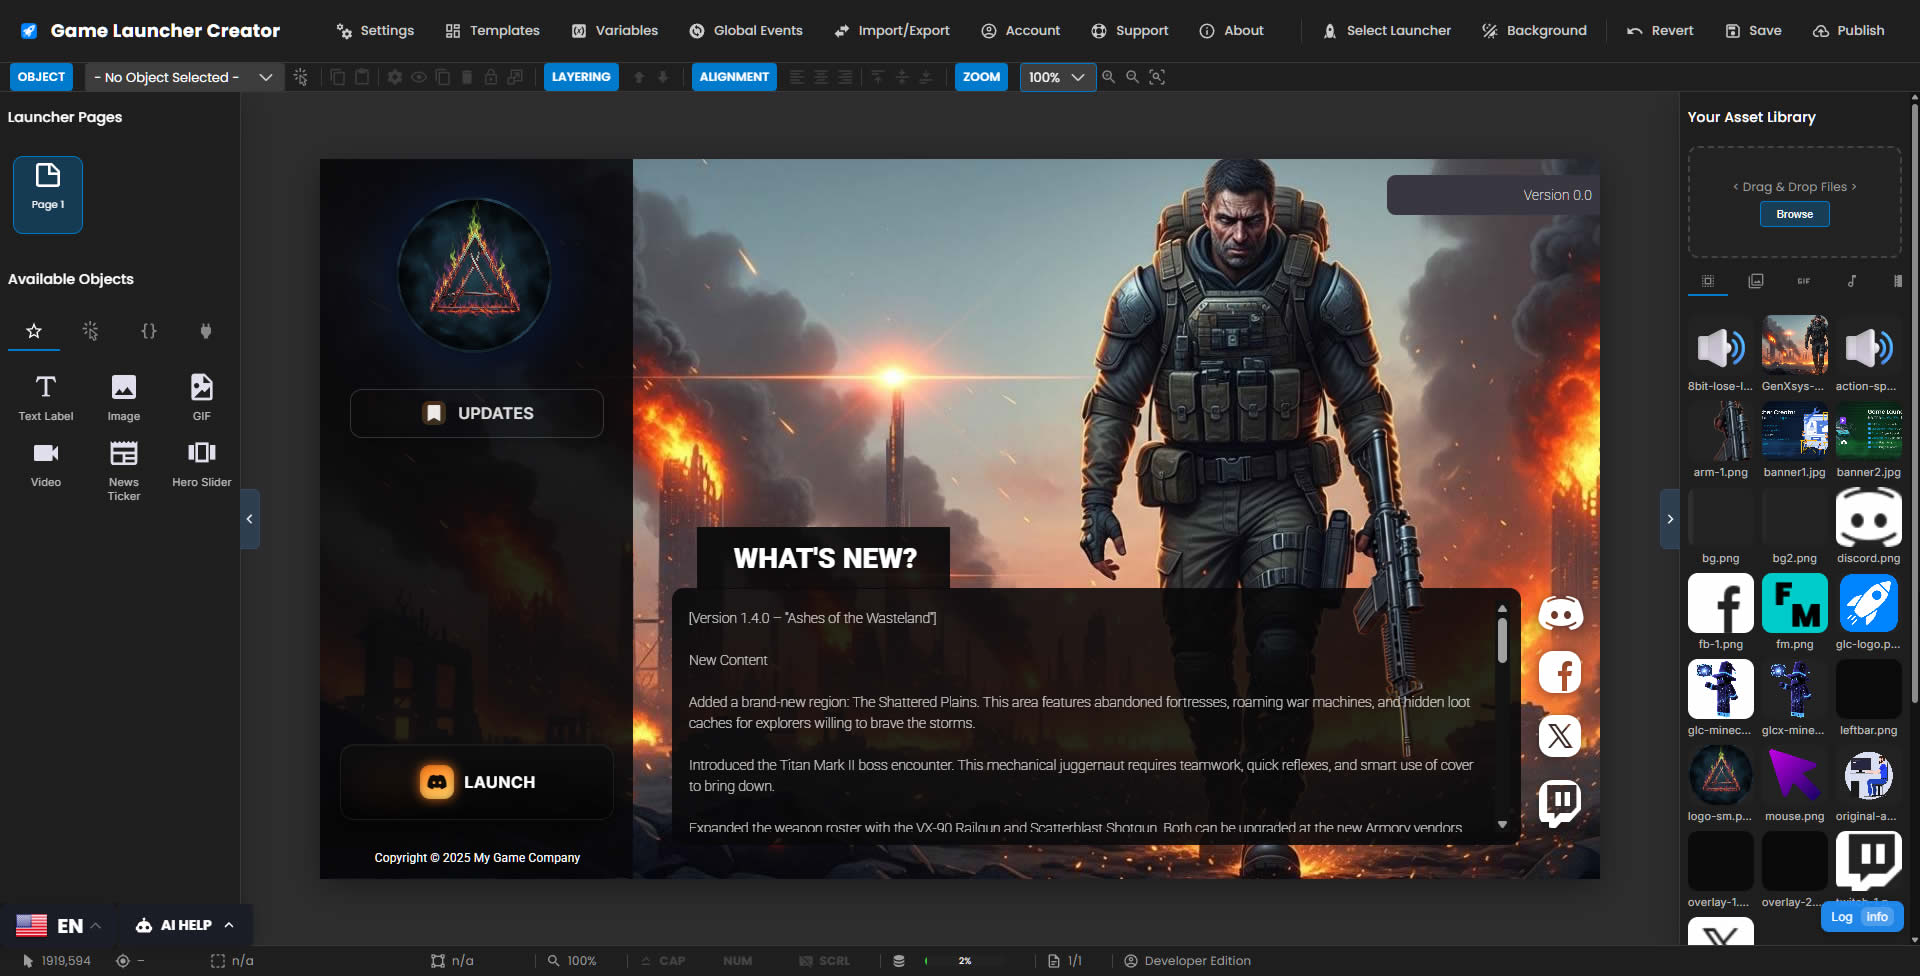The image size is (1920, 976).
Task: Click the zoom-in magnifier in the toolbar
Action: click(x=1108, y=77)
